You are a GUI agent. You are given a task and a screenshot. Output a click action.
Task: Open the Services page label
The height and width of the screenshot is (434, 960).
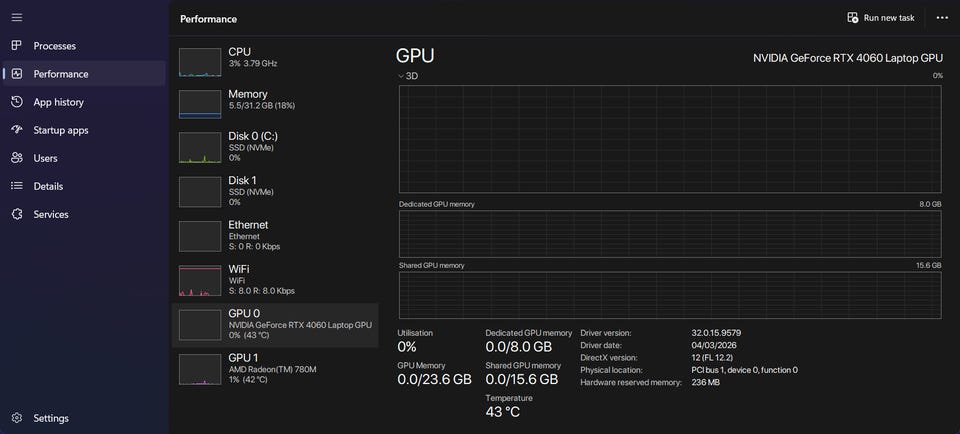(51, 214)
